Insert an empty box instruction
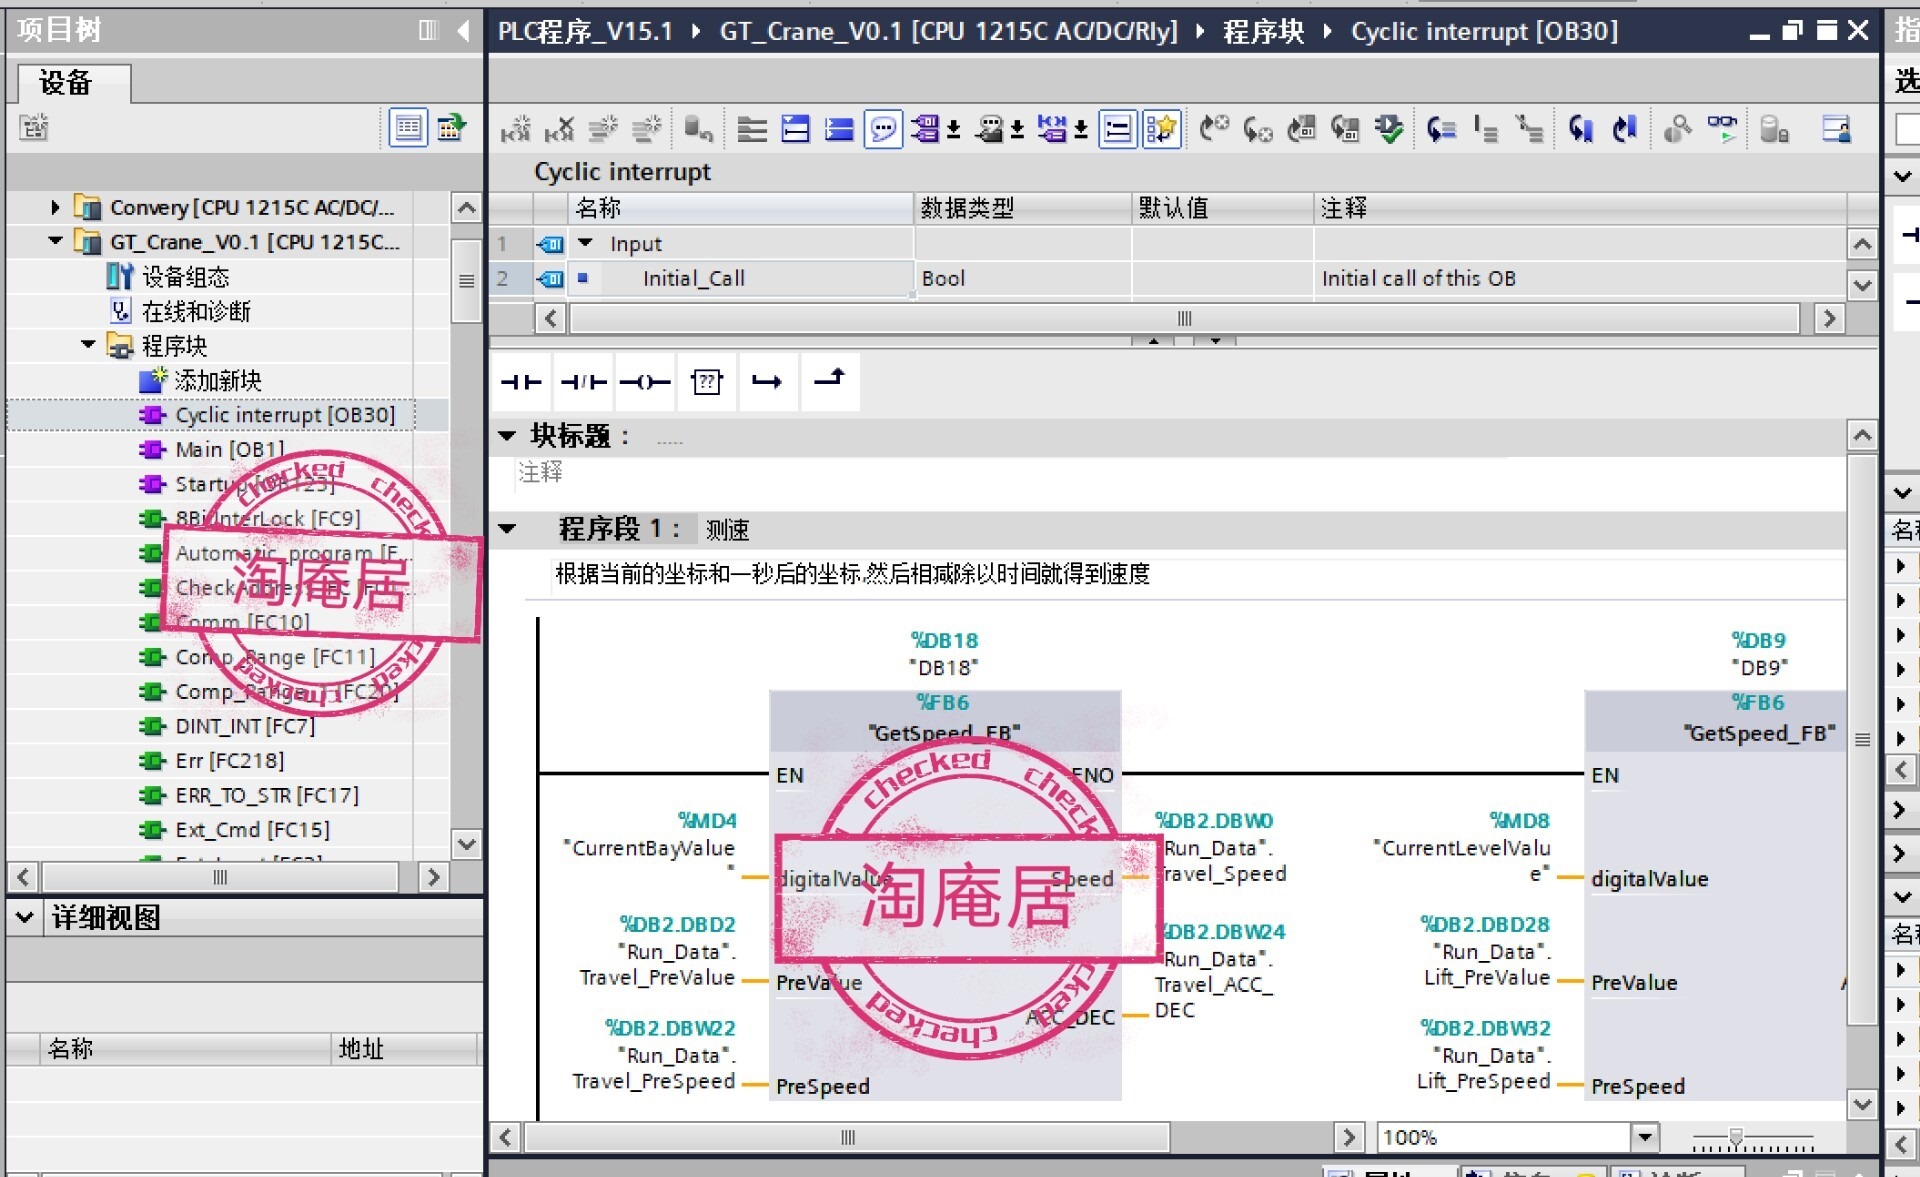The width and height of the screenshot is (1920, 1177). click(706, 382)
